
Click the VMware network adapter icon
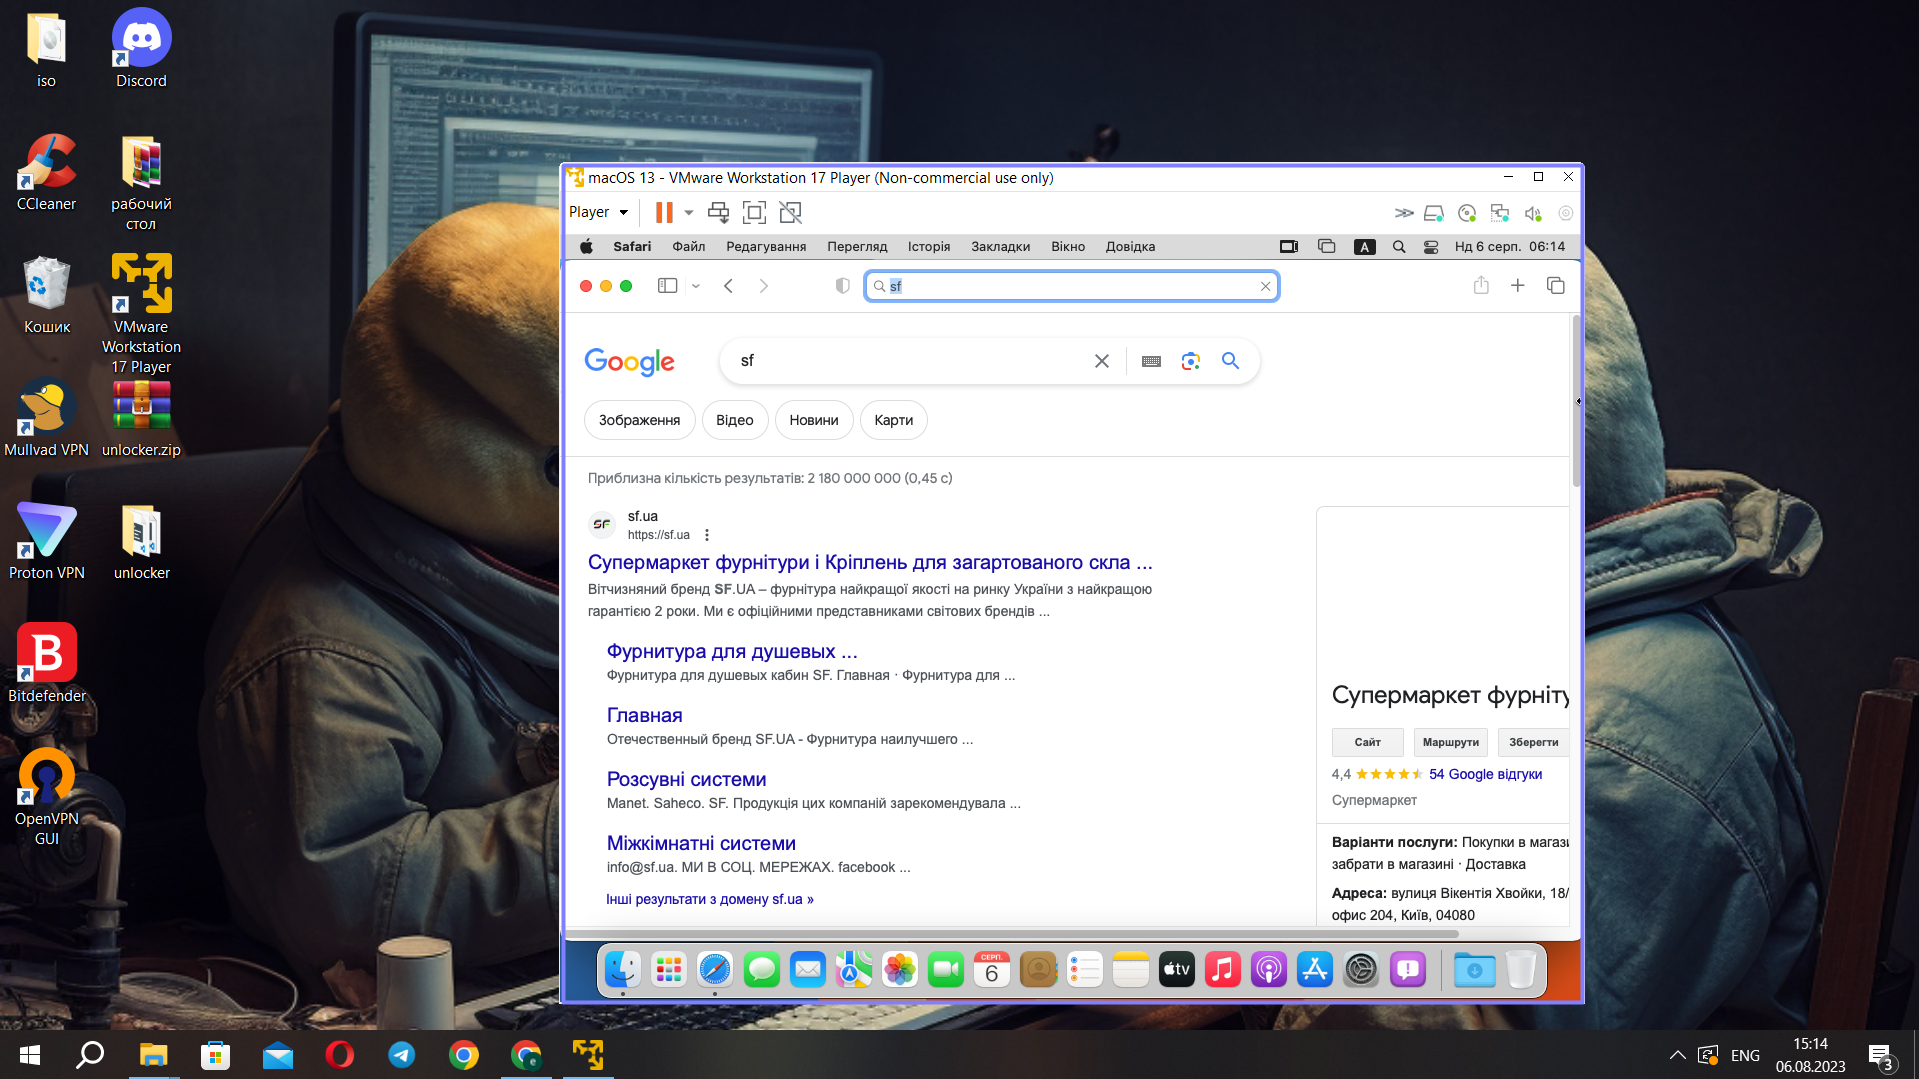[1499, 213]
